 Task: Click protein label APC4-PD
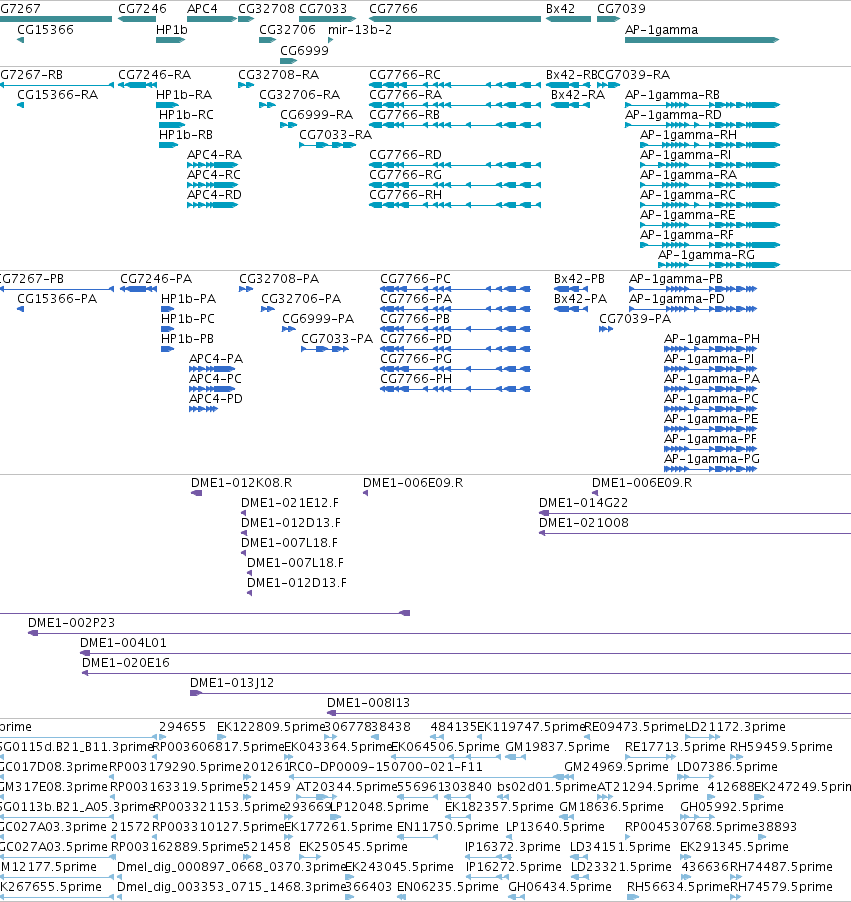tap(216, 399)
